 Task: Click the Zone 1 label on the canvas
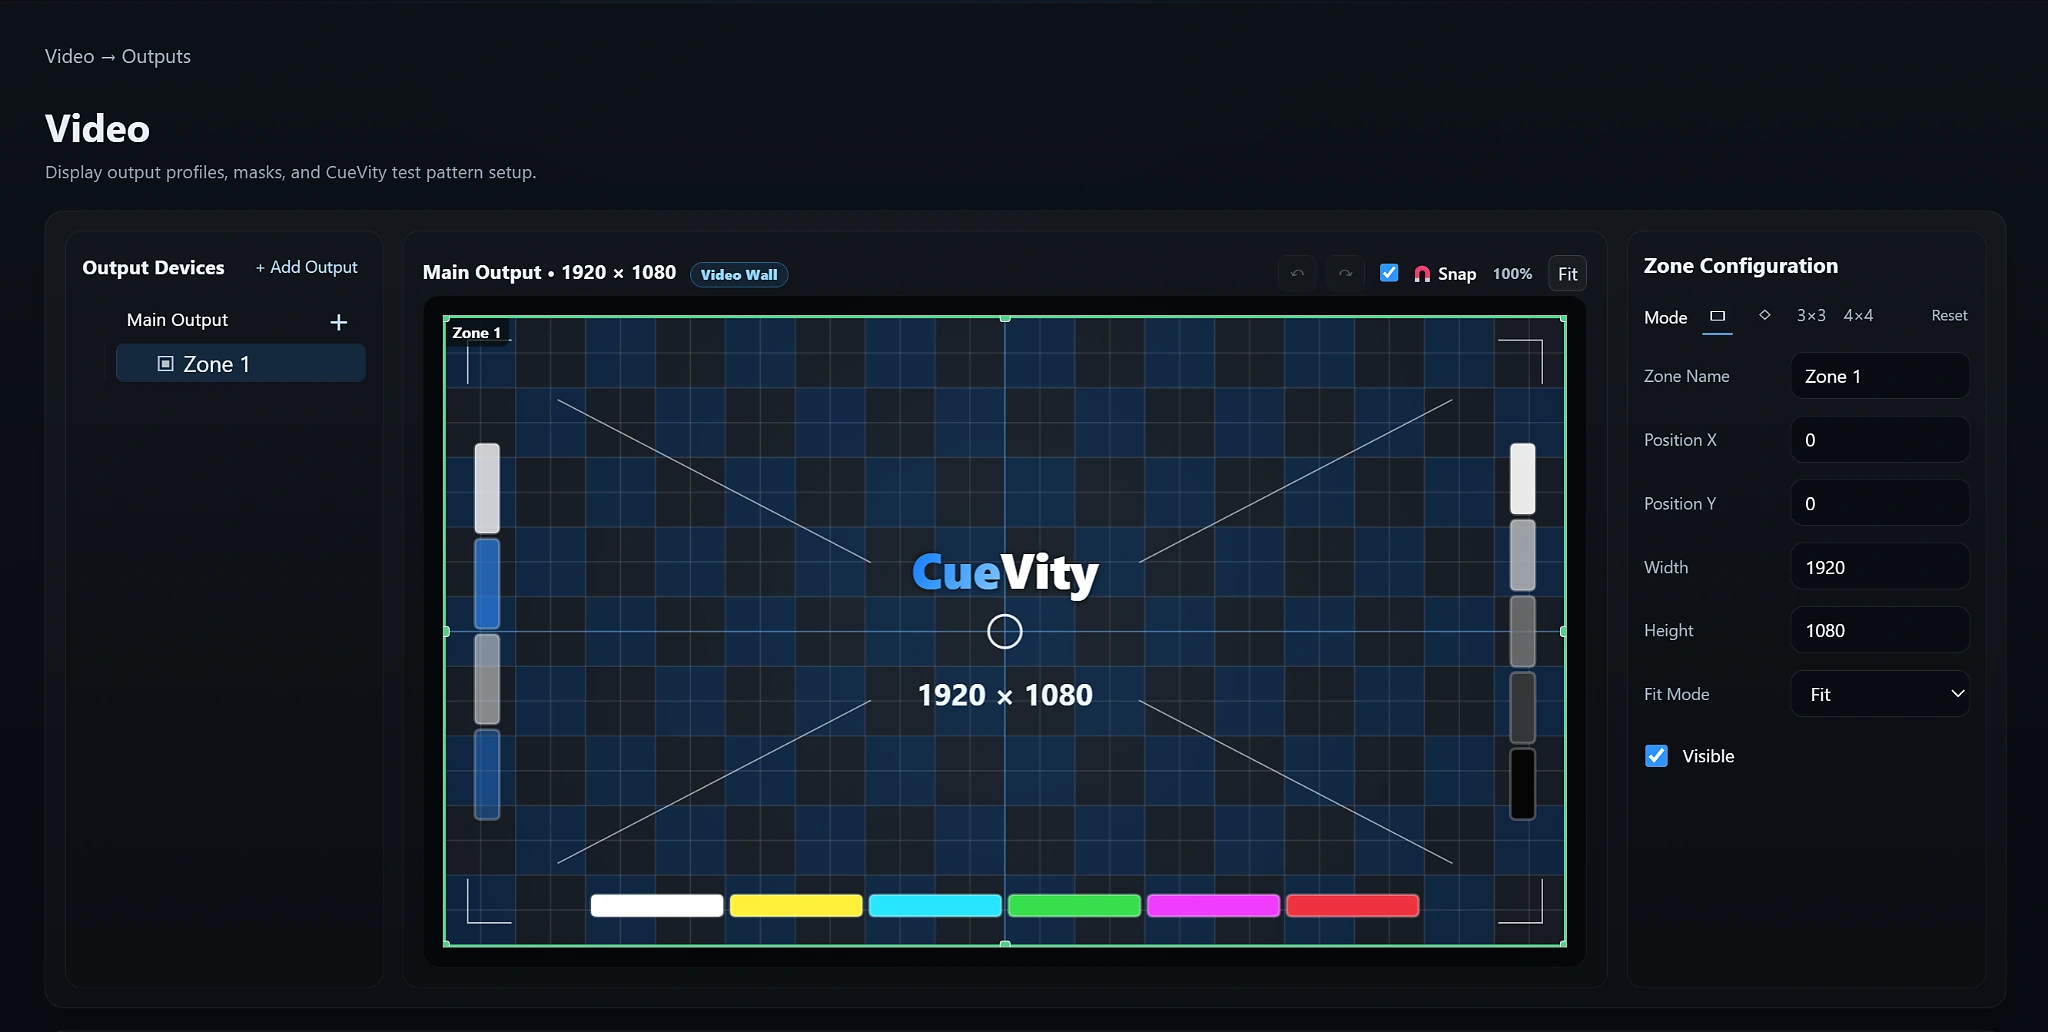click(476, 333)
